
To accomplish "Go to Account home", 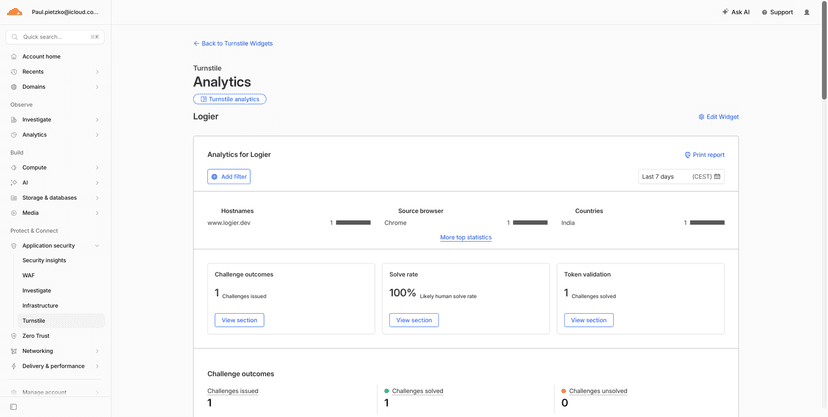I will [41, 56].
